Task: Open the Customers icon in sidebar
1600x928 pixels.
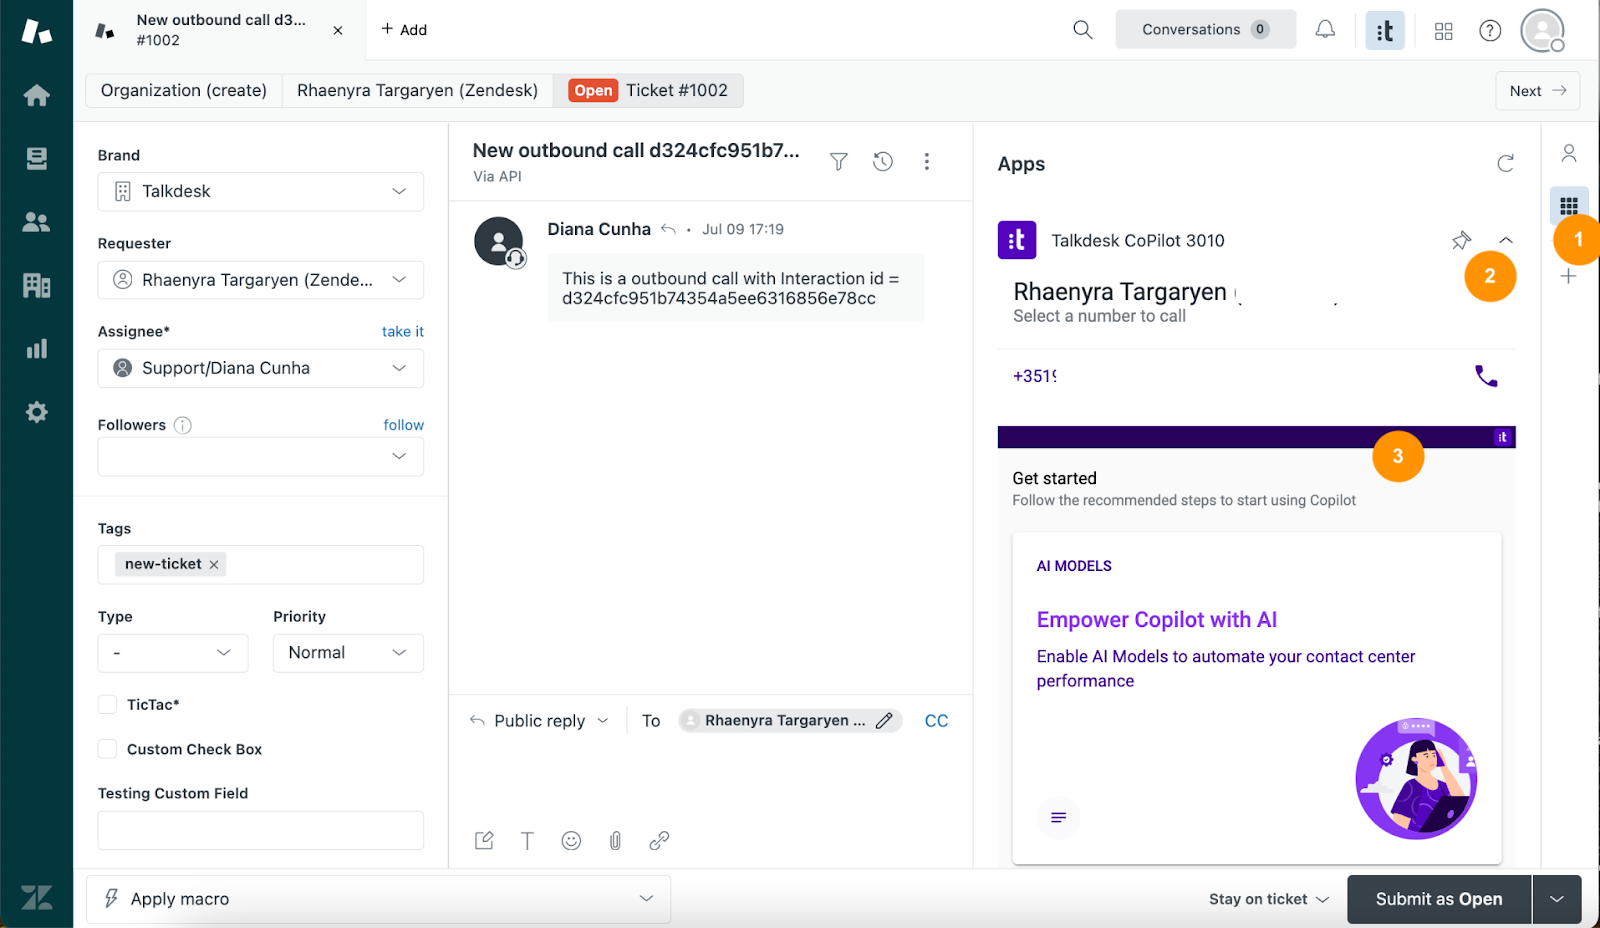Action: 36,222
